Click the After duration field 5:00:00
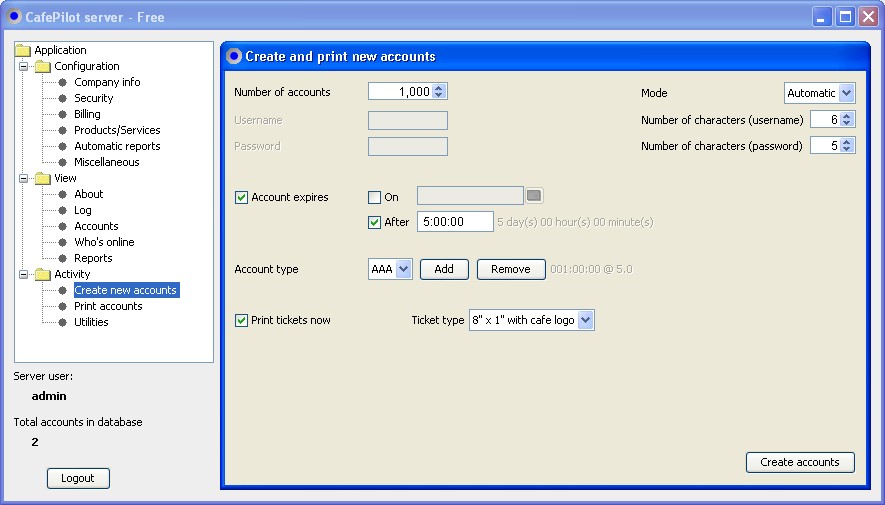This screenshot has height=505, width=885. click(455, 222)
